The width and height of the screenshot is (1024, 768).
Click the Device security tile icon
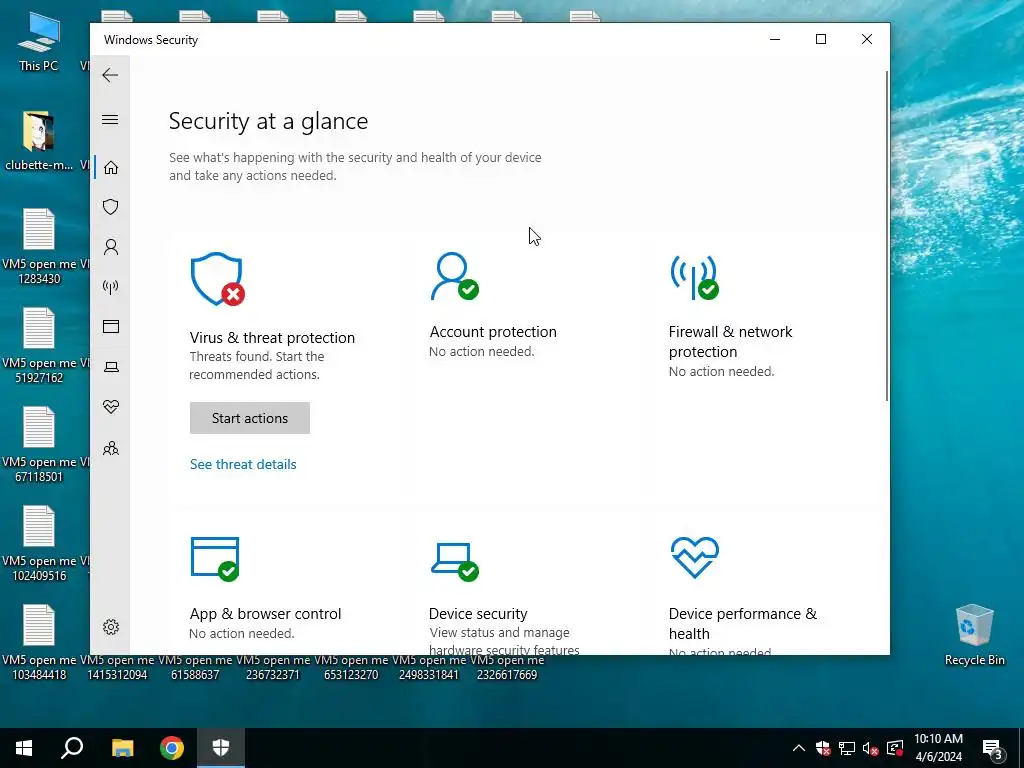(455, 561)
